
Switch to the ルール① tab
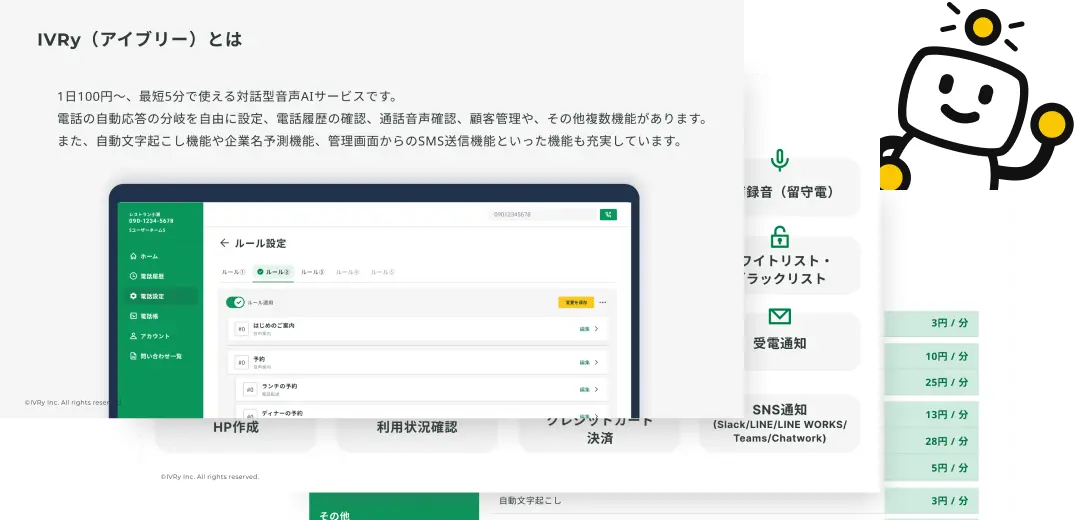233,272
